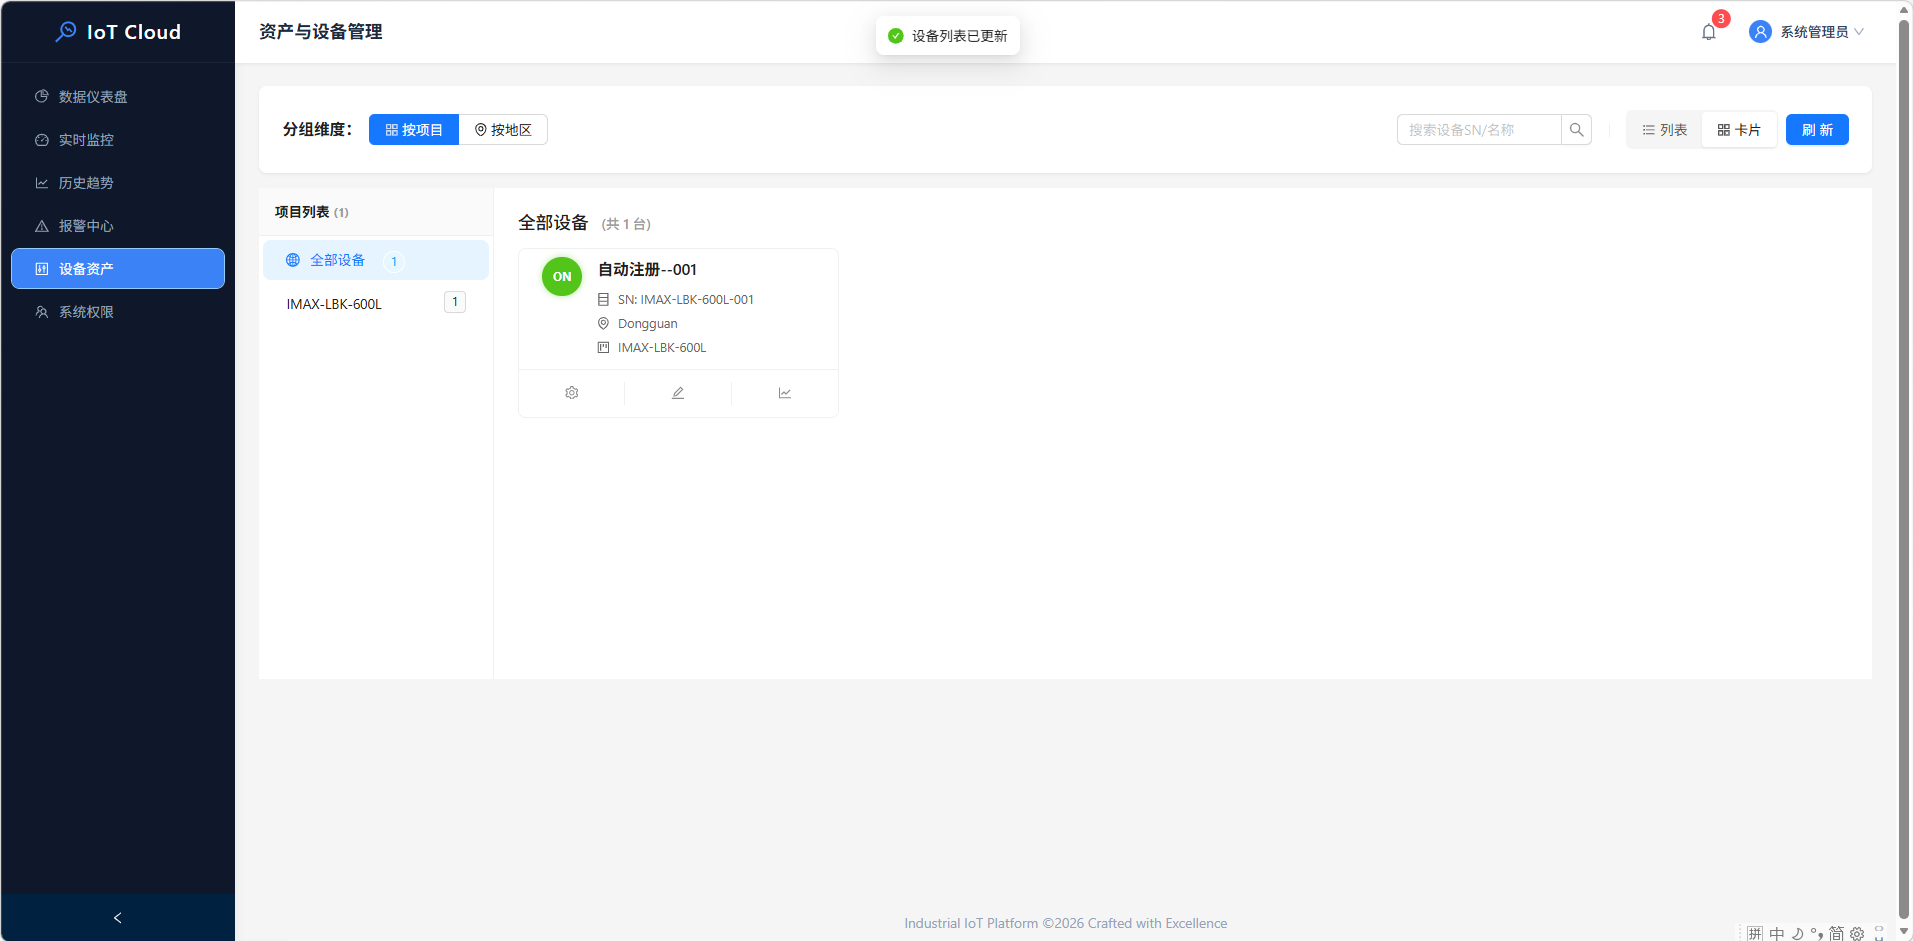Viewport: 1913px width, 941px height.
Task: Click the edit pencil icon on device card
Action: point(678,393)
